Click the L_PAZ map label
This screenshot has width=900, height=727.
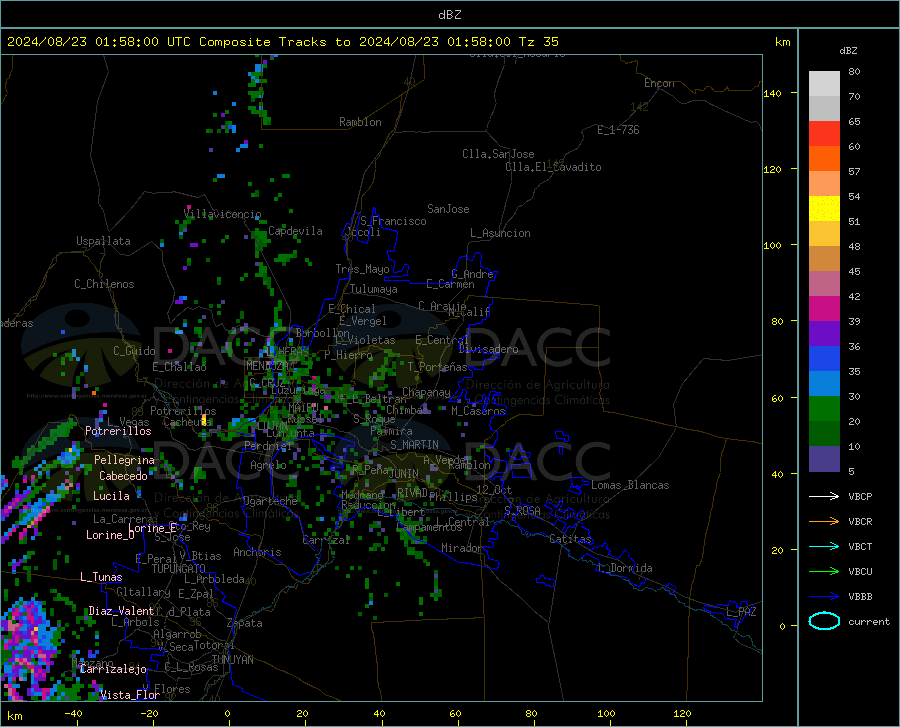[741, 612]
